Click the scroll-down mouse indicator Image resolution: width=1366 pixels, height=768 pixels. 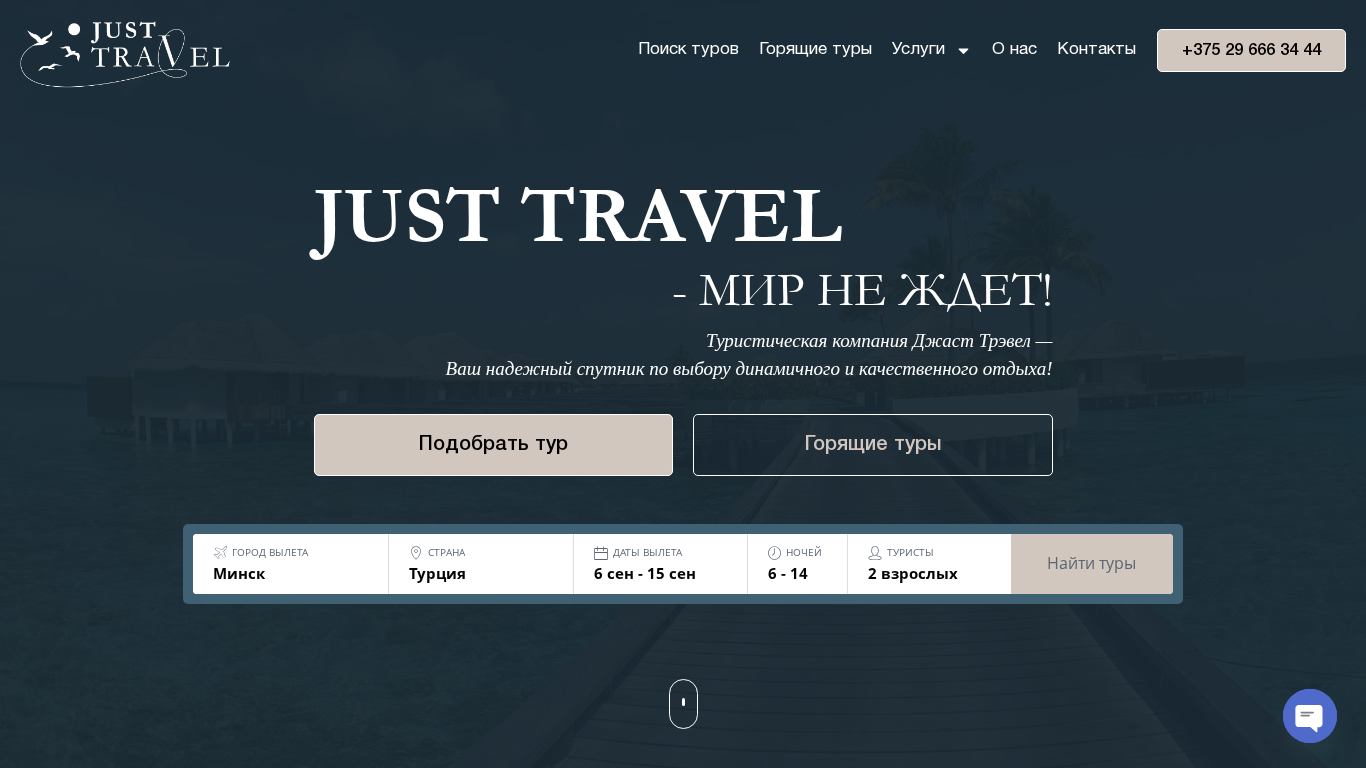click(x=683, y=704)
